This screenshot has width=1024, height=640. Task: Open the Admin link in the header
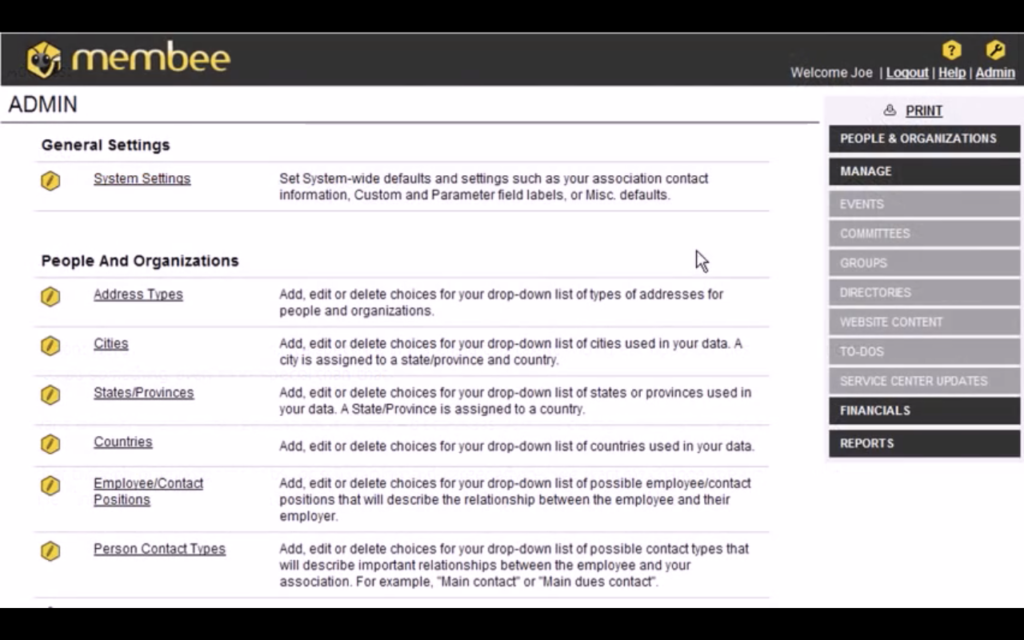click(x=994, y=72)
